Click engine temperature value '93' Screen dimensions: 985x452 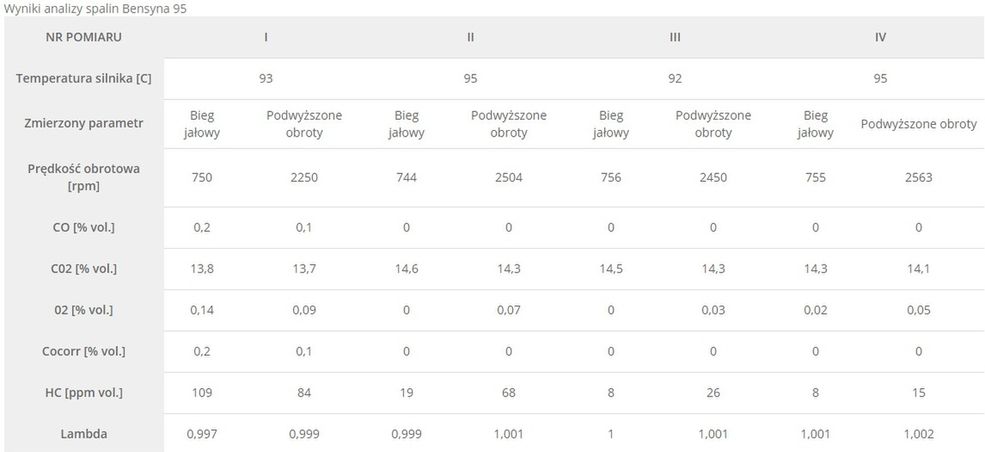(266, 78)
